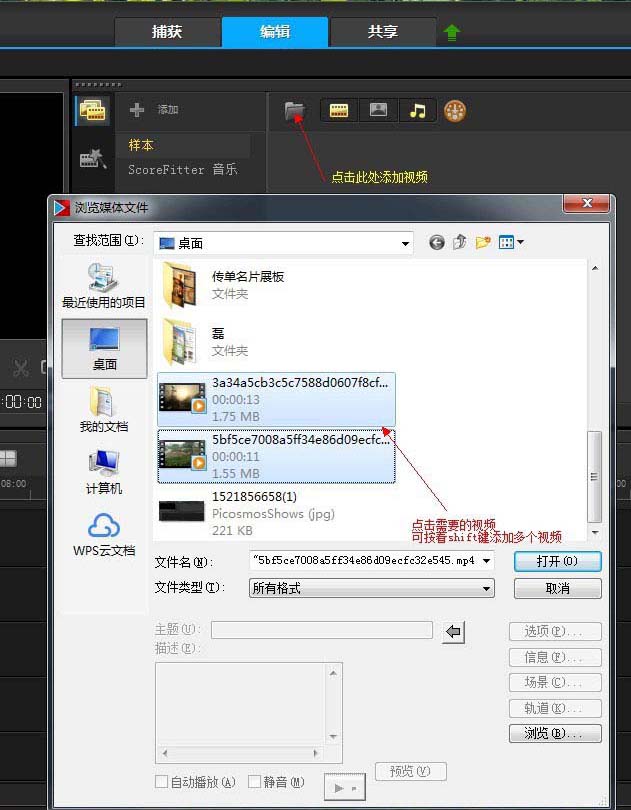Switch to the 编辑 tab
Image resolution: width=631 pixels, height=810 pixels.
tap(275, 32)
